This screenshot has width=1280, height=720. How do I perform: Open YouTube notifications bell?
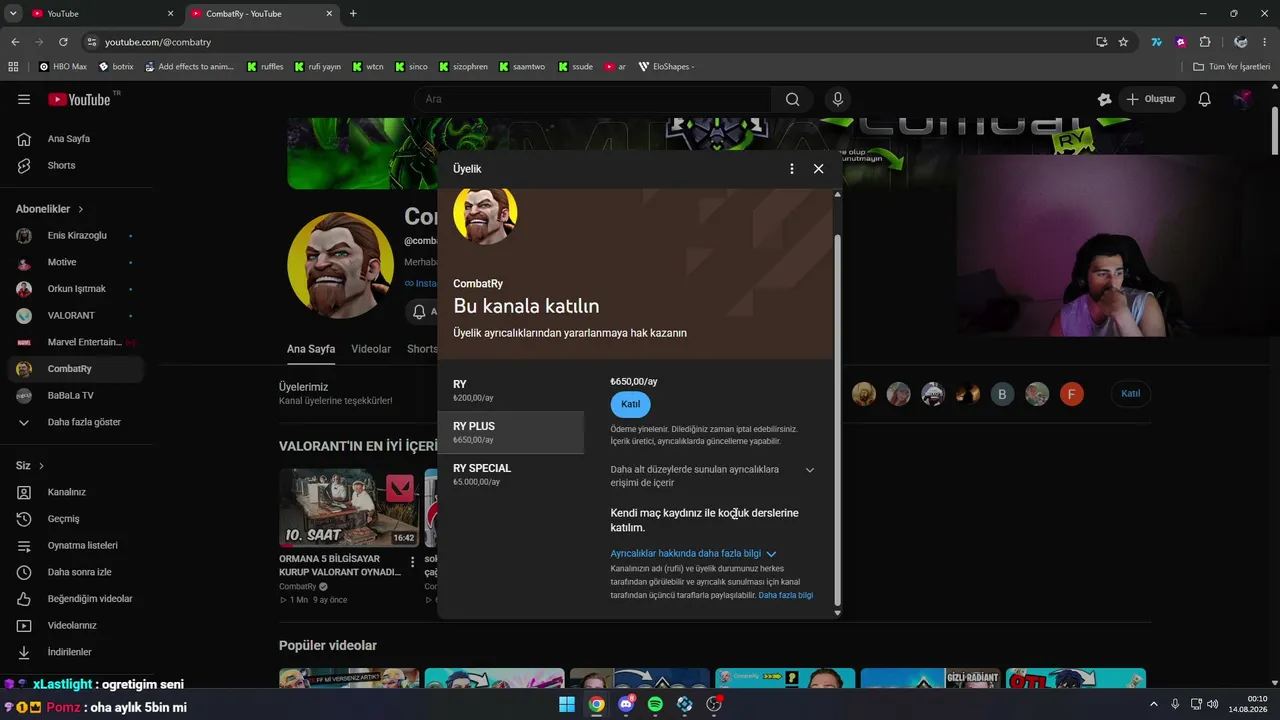pyautogui.click(x=1205, y=99)
